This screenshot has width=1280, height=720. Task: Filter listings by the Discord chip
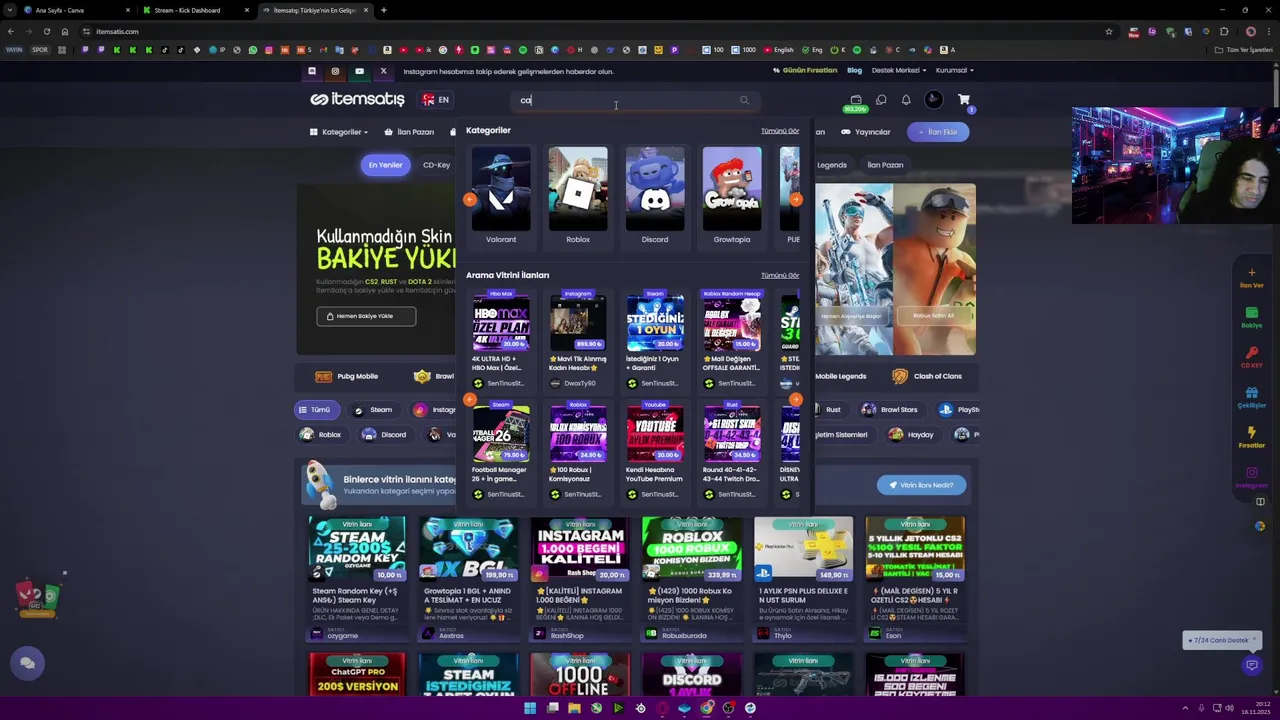384,435
